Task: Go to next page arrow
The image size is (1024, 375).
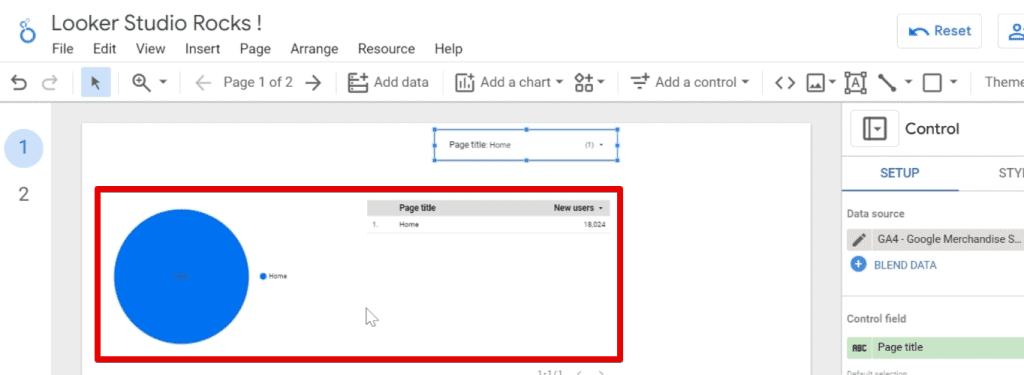Action: point(314,82)
